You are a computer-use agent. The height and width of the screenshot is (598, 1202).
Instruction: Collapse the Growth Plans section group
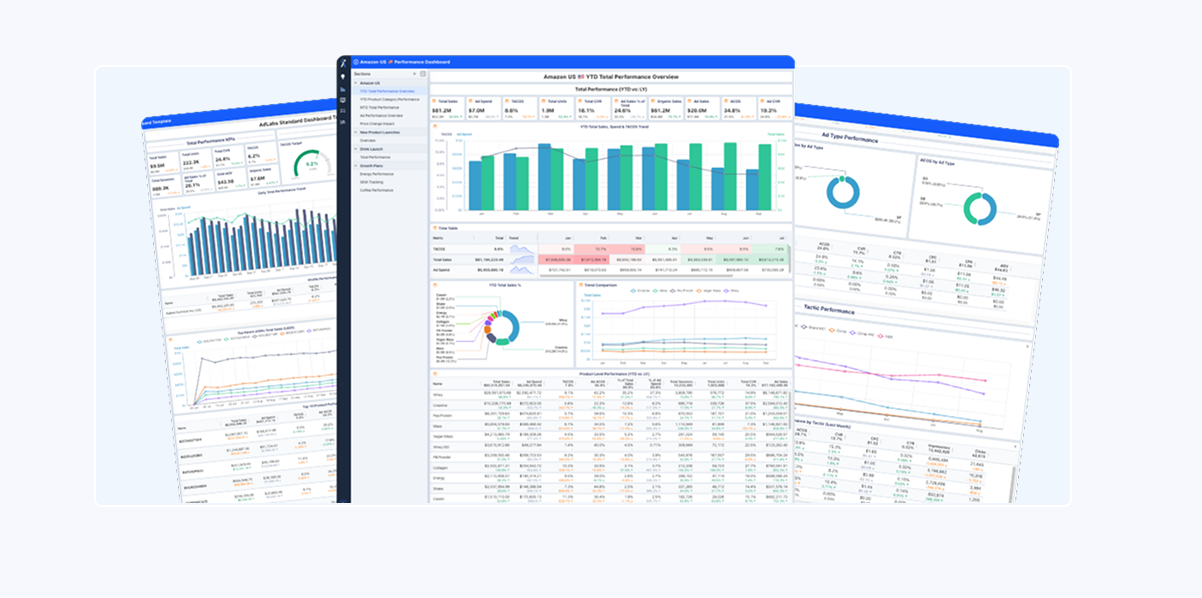[x=355, y=166]
